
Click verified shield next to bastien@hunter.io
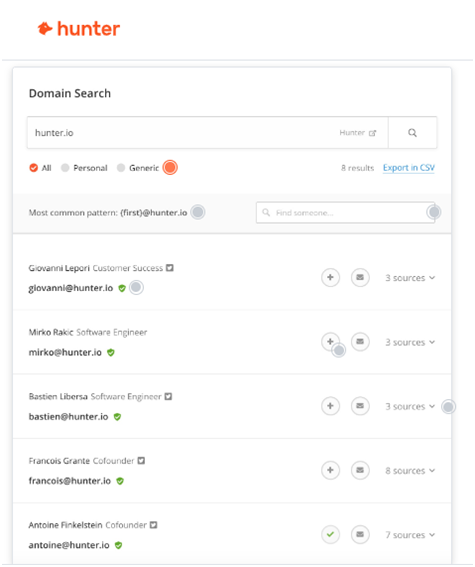click(117, 417)
